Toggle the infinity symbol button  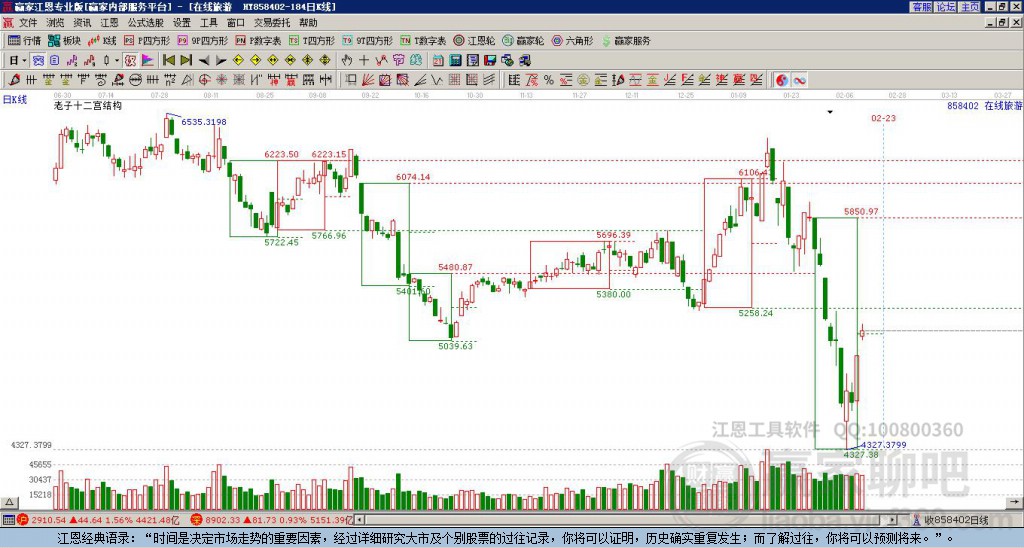coord(799,80)
